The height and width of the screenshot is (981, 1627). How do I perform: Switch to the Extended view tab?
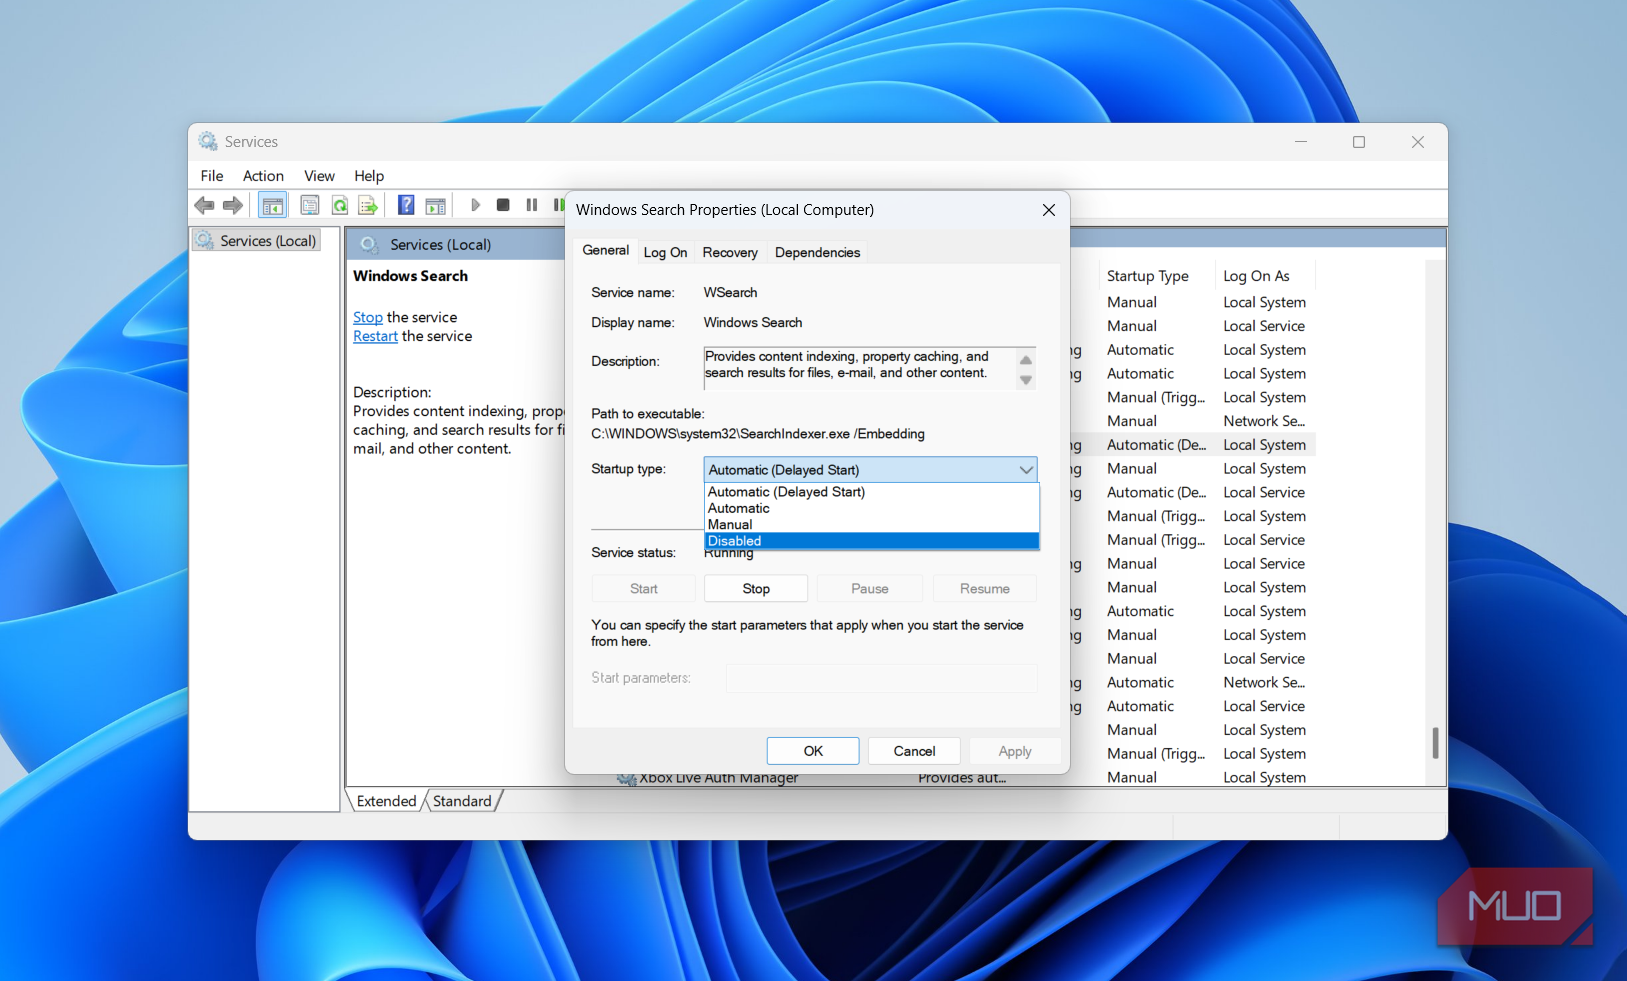coord(386,801)
